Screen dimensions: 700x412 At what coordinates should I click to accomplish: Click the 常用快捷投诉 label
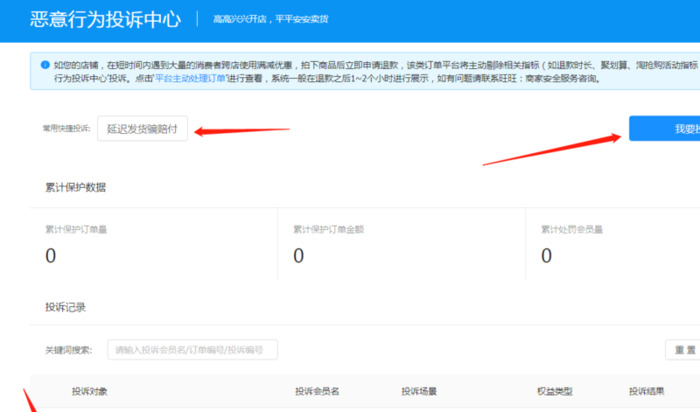(x=67, y=129)
